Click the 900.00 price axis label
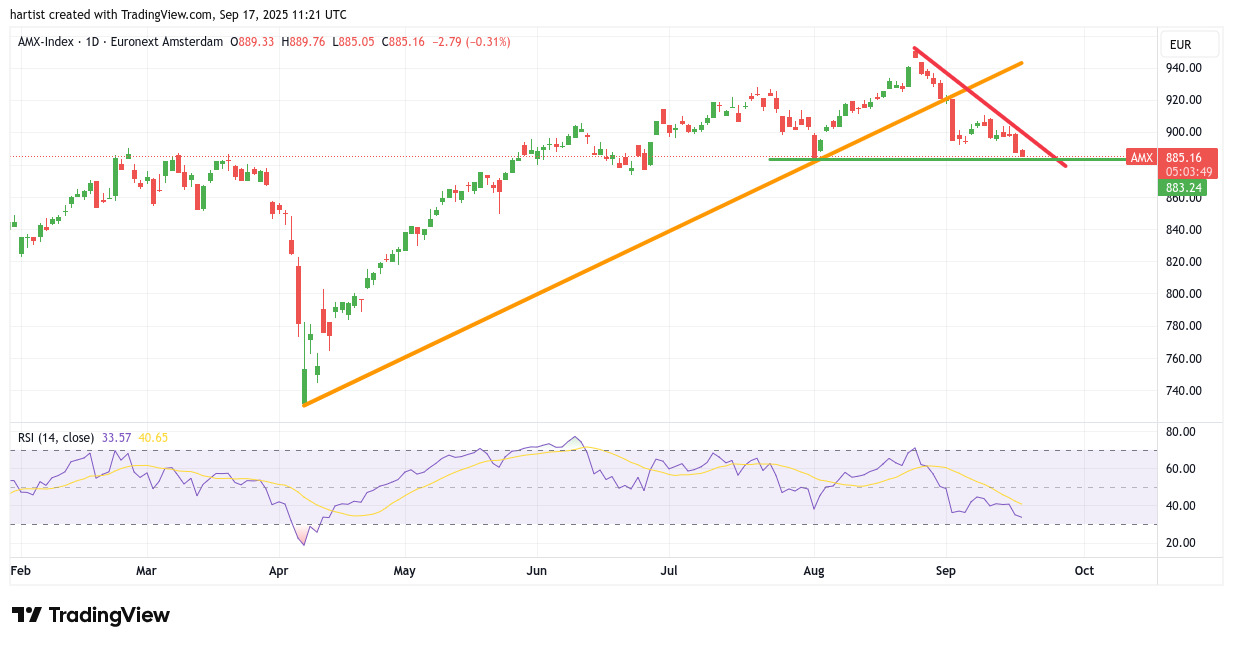This screenshot has height=645, width=1233. click(1183, 132)
